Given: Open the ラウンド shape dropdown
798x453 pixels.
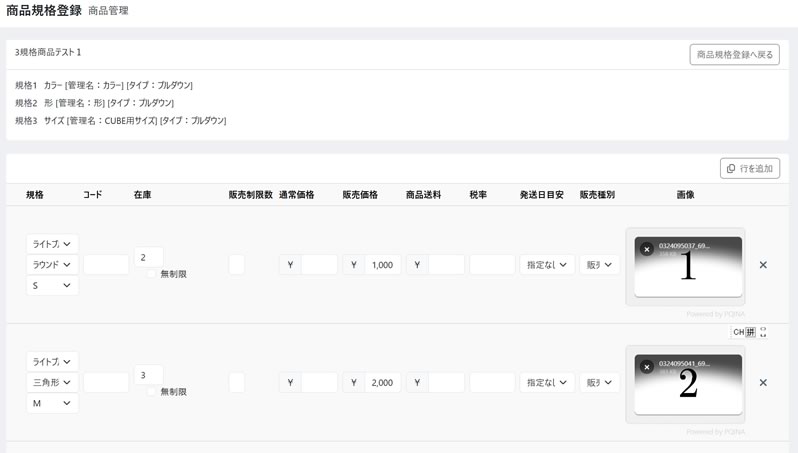Looking at the screenshot, I should click(x=52, y=265).
